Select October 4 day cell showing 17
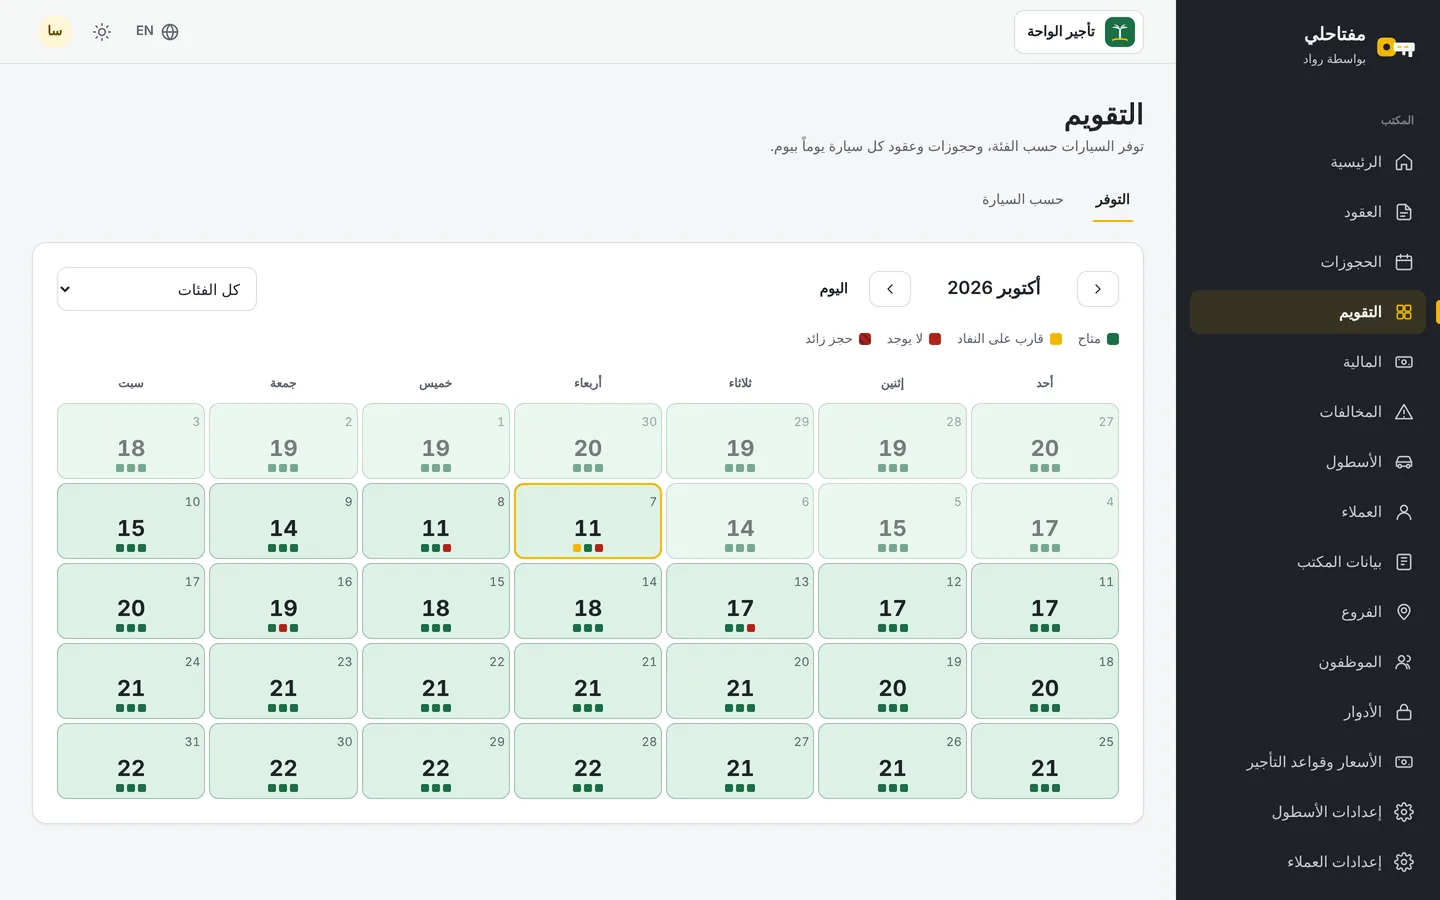Viewport: 1440px width, 900px height. click(x=1045, y=521)
